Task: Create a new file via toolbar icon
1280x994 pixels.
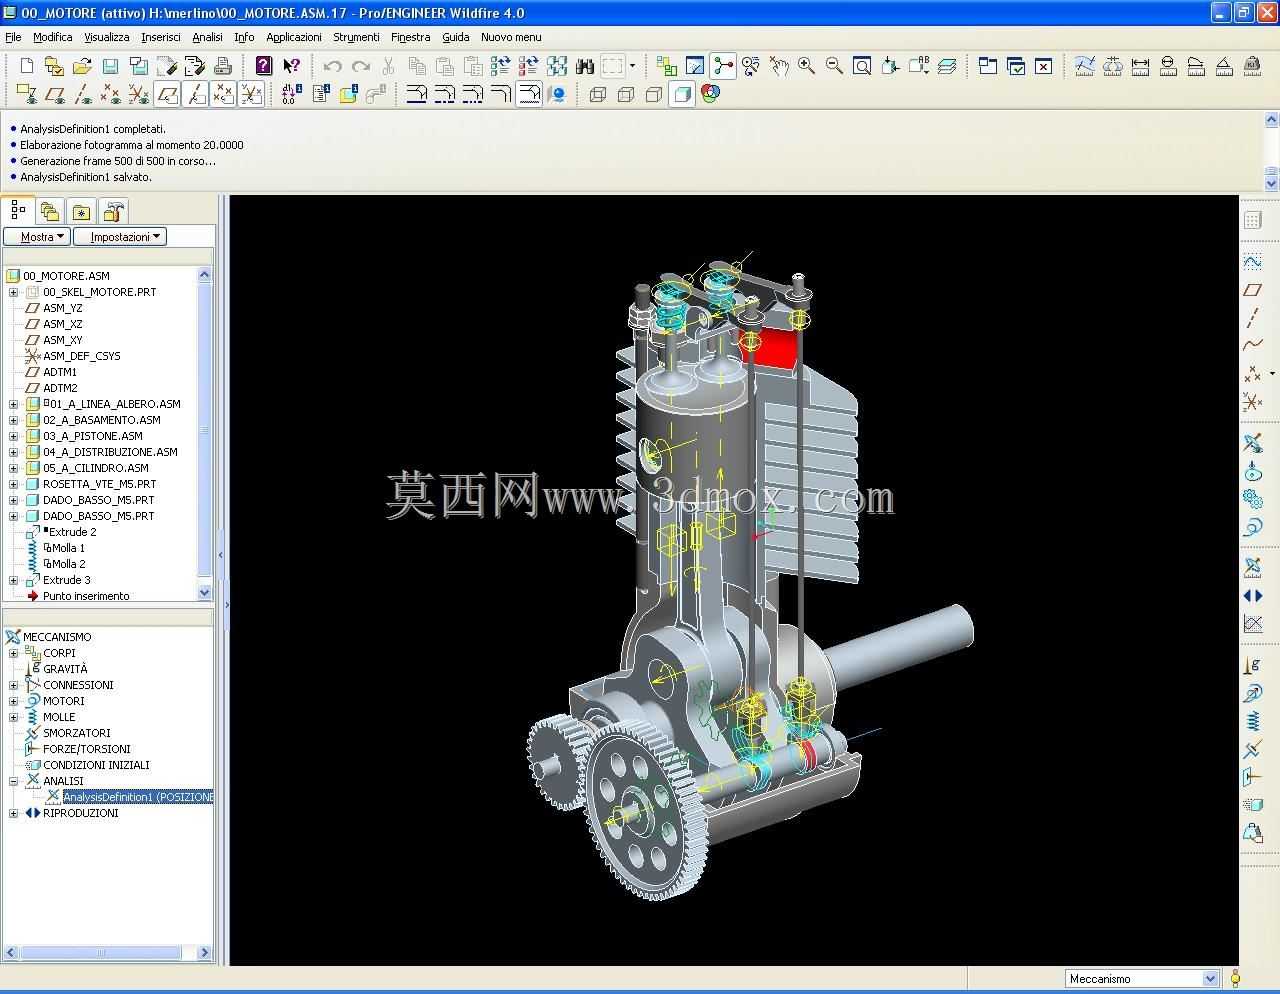Action: click(x=27, y=66)
